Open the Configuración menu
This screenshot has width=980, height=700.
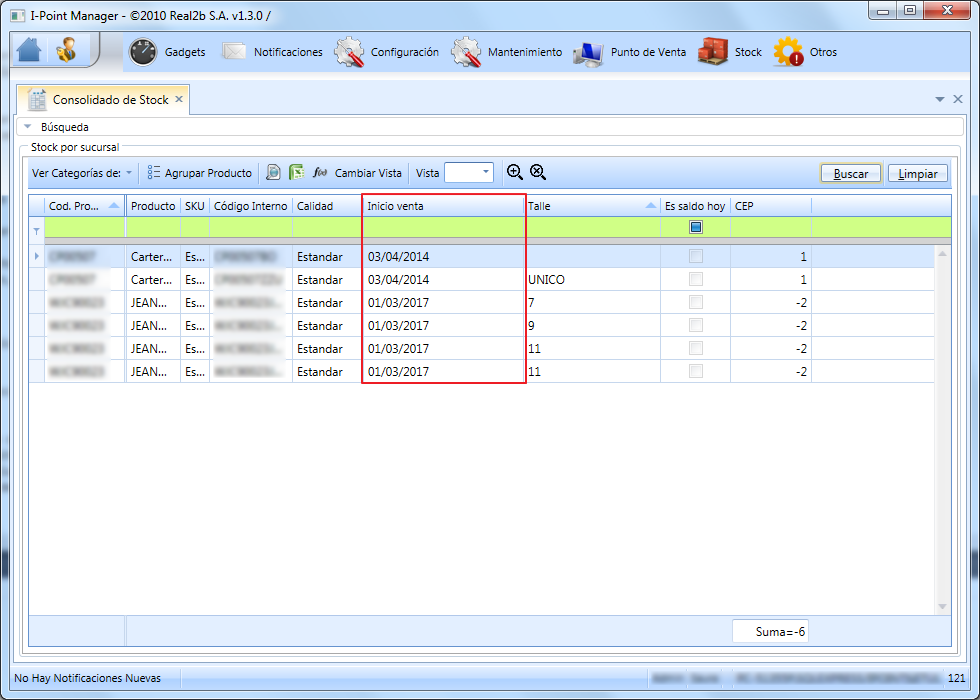click(x=387, y=52)
